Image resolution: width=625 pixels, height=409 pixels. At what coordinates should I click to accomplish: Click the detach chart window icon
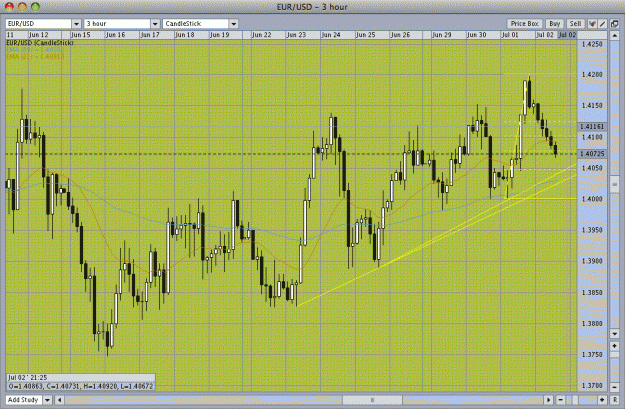pos(614,24)
